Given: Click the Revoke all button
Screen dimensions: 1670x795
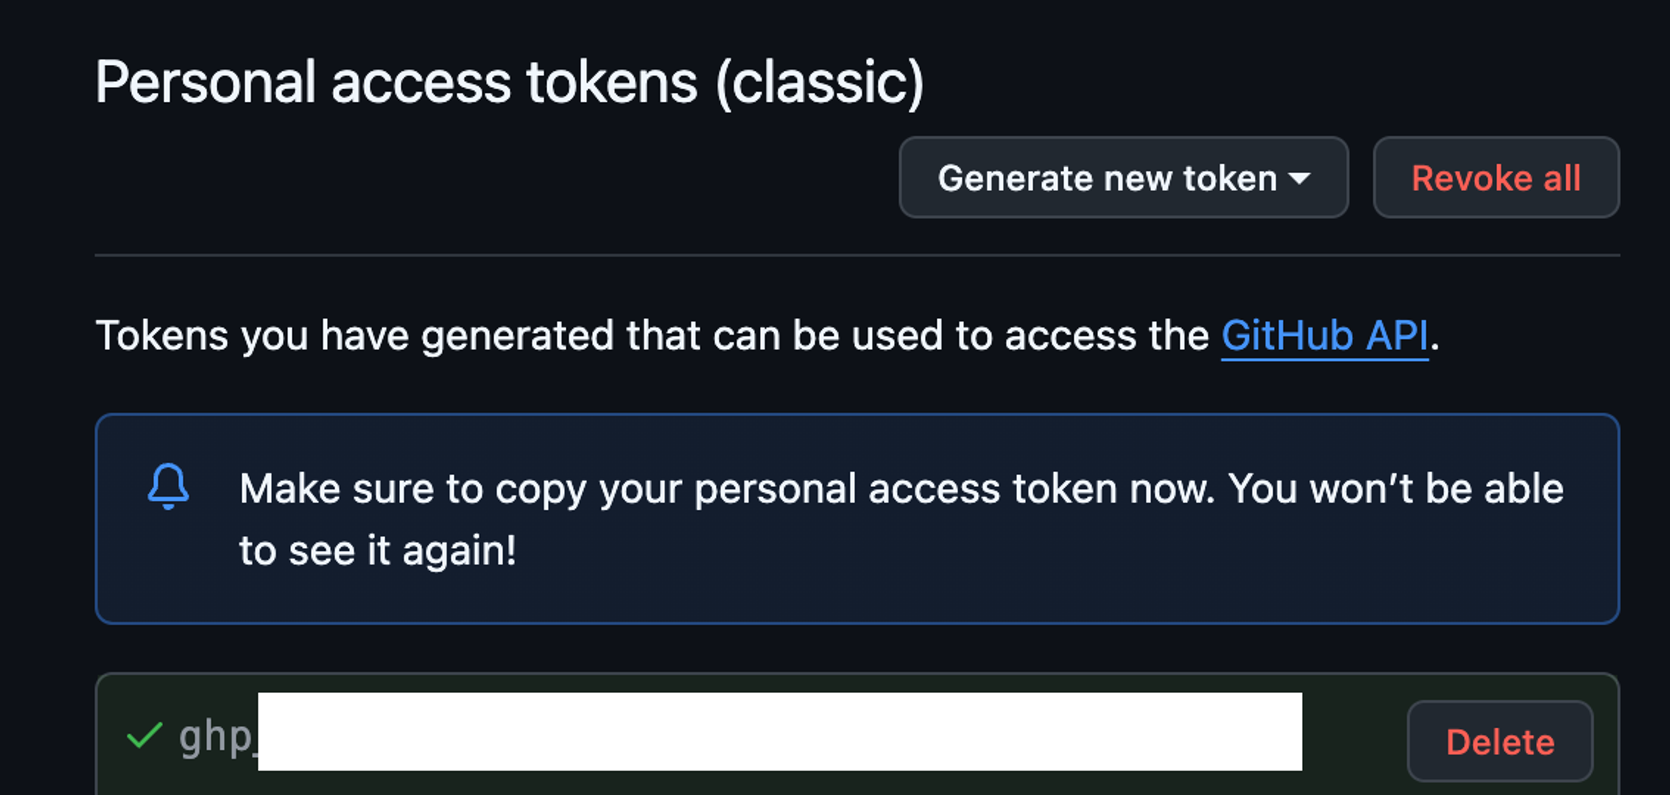Looking at the screenshot, I should (1495, 177).
